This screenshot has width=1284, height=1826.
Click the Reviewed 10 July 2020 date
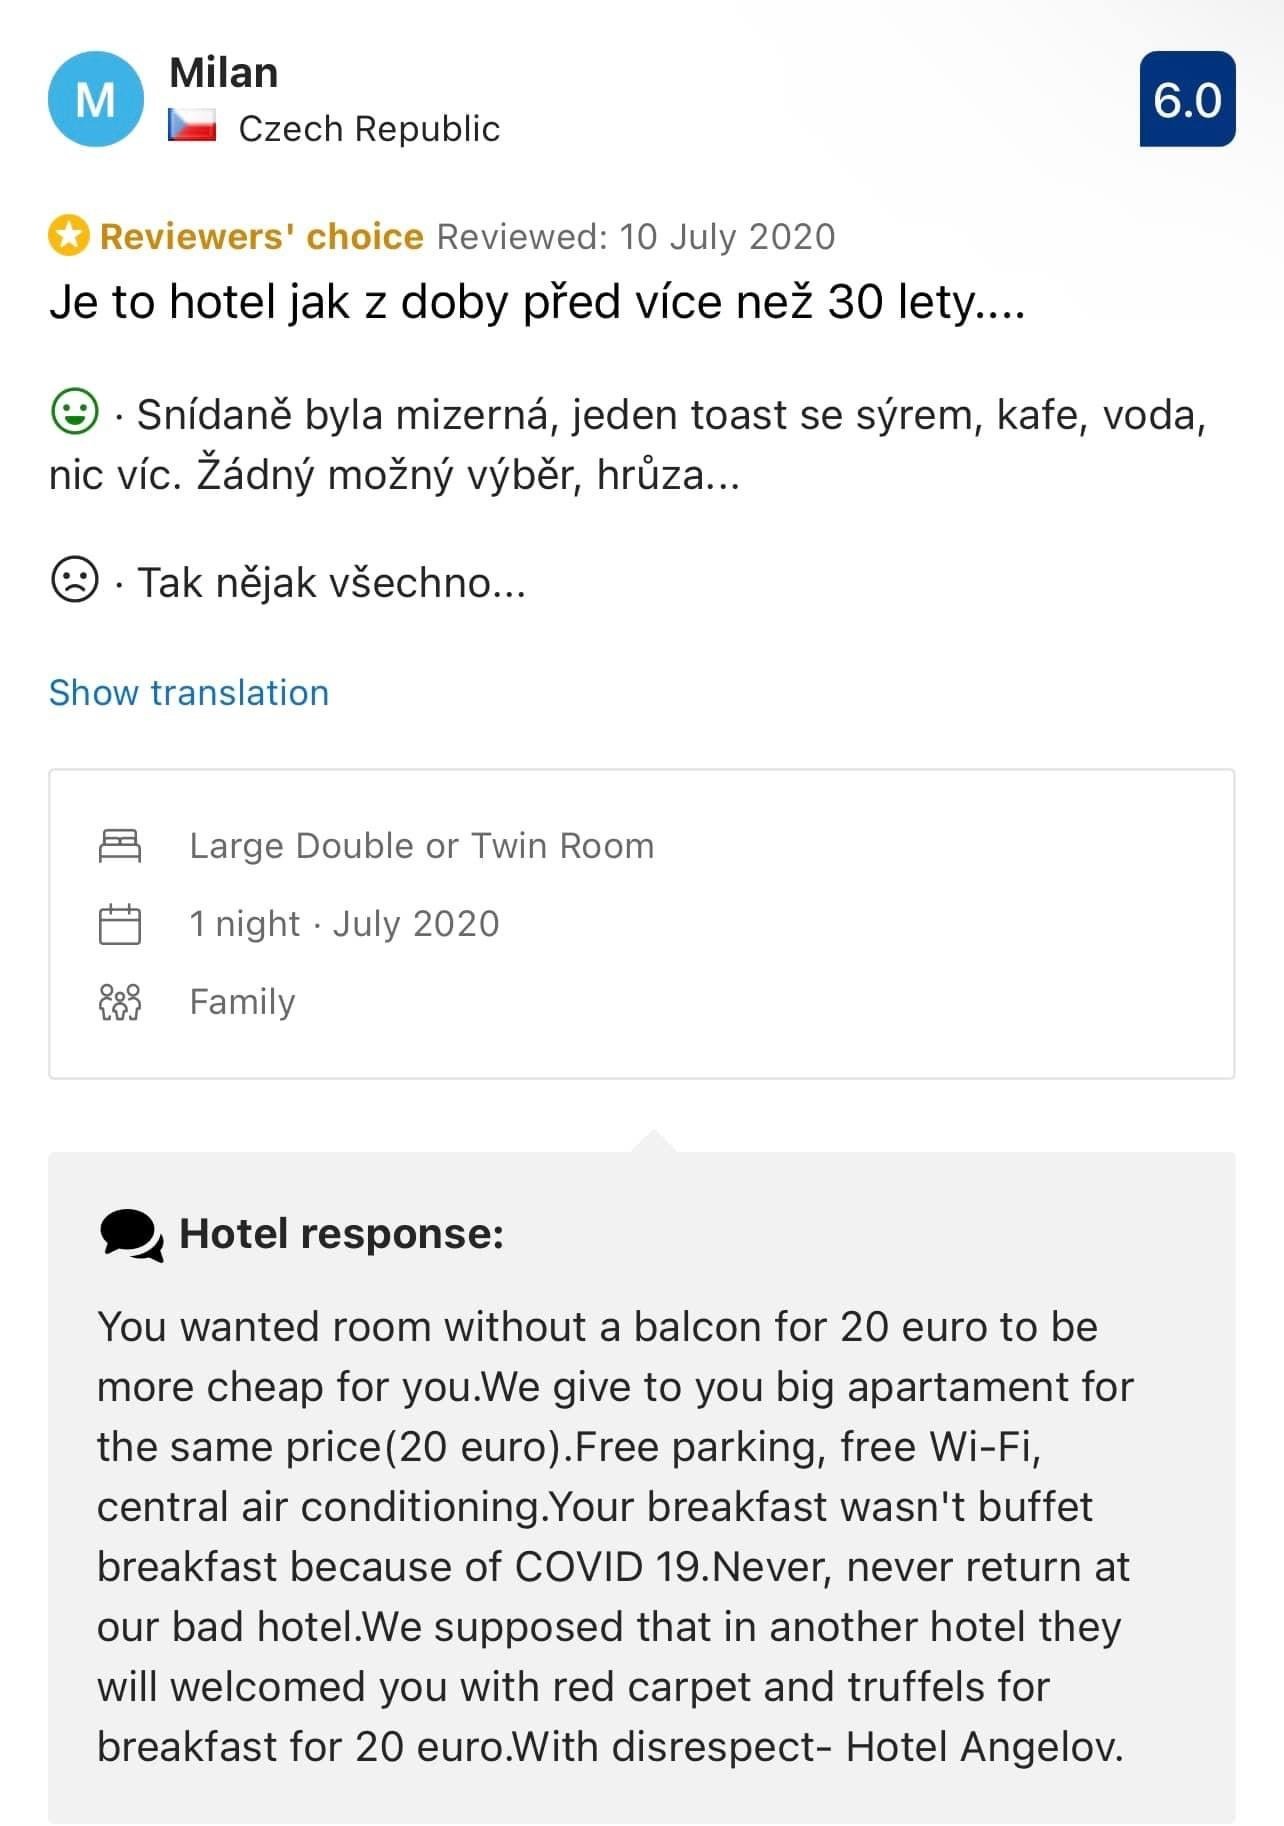[636, 237]
